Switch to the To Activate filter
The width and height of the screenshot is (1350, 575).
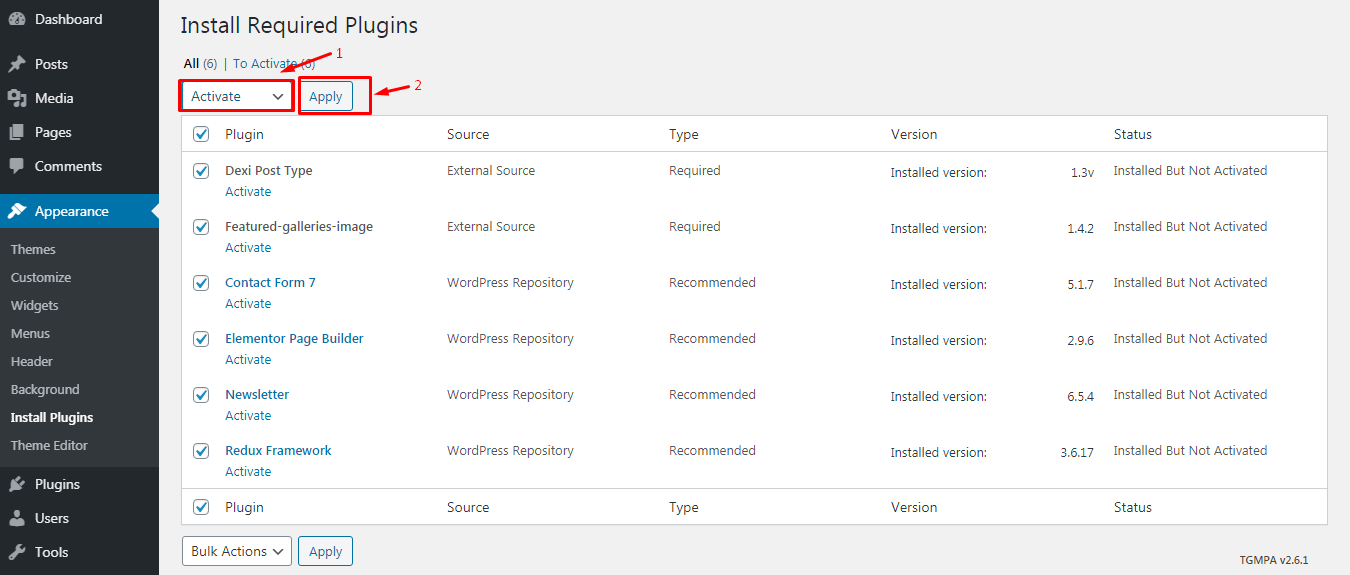(273, 63)
